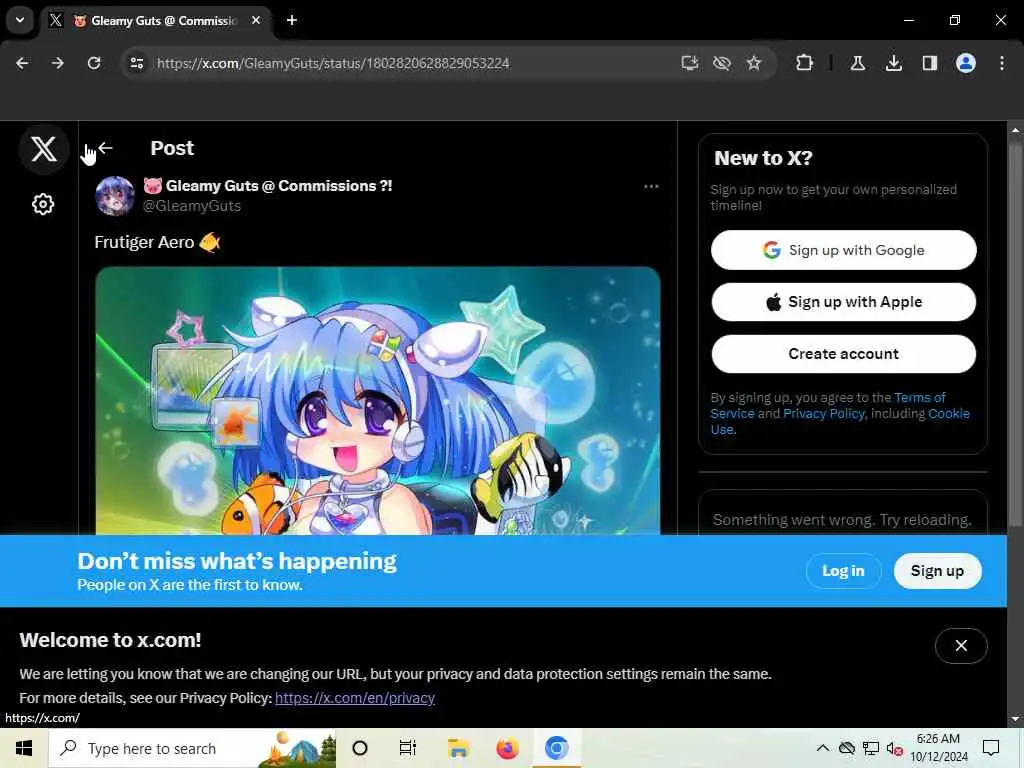Open Firefox from taskbar

507,748
